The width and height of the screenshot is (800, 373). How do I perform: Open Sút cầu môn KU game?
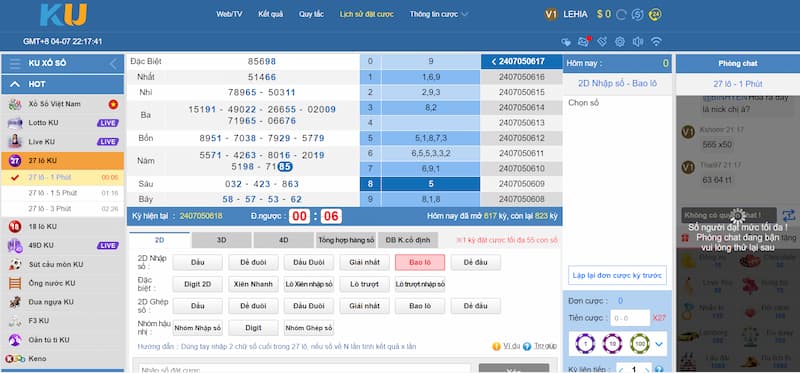pos(63,264)
